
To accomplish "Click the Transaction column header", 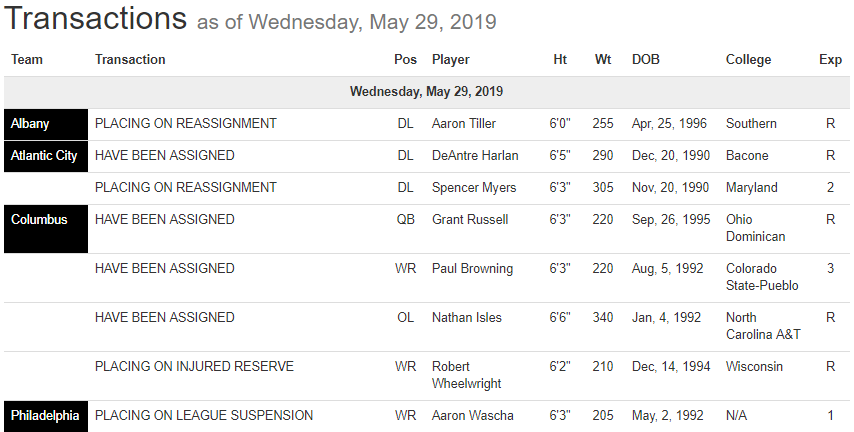I will [130, 60].
